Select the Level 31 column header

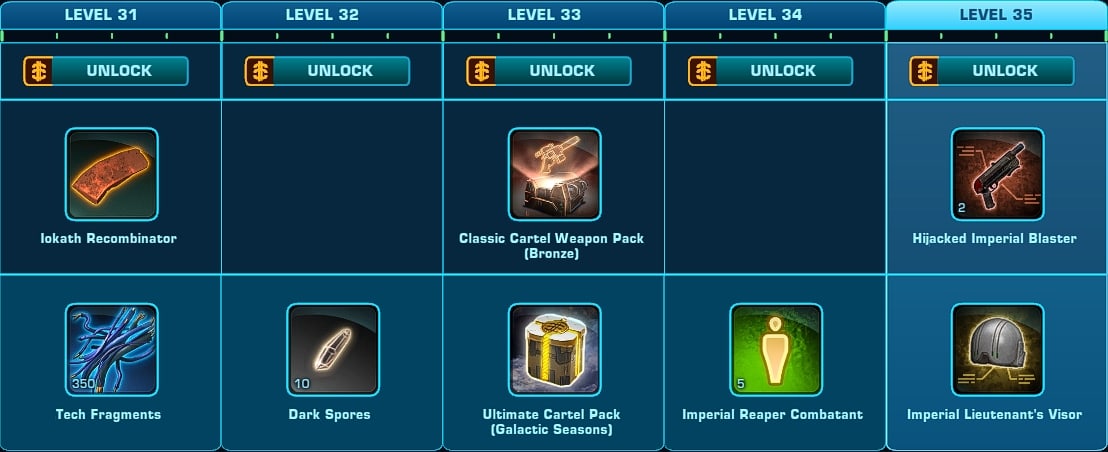pyautogui.click(x=111, y=15)
